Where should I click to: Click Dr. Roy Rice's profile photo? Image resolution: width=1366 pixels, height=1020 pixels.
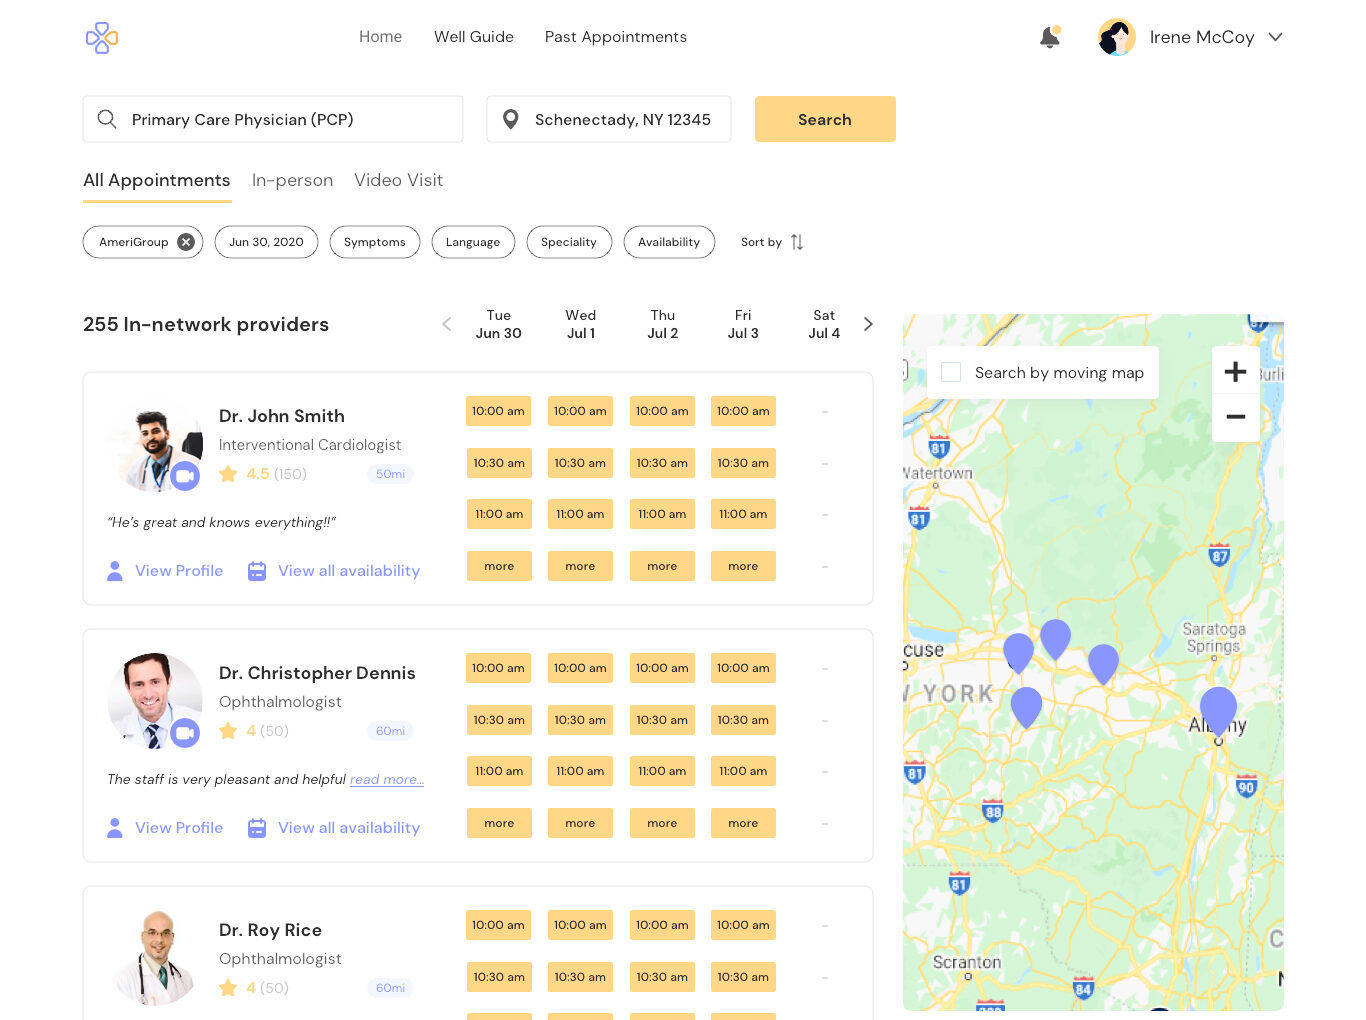click(x=155, y=958)
